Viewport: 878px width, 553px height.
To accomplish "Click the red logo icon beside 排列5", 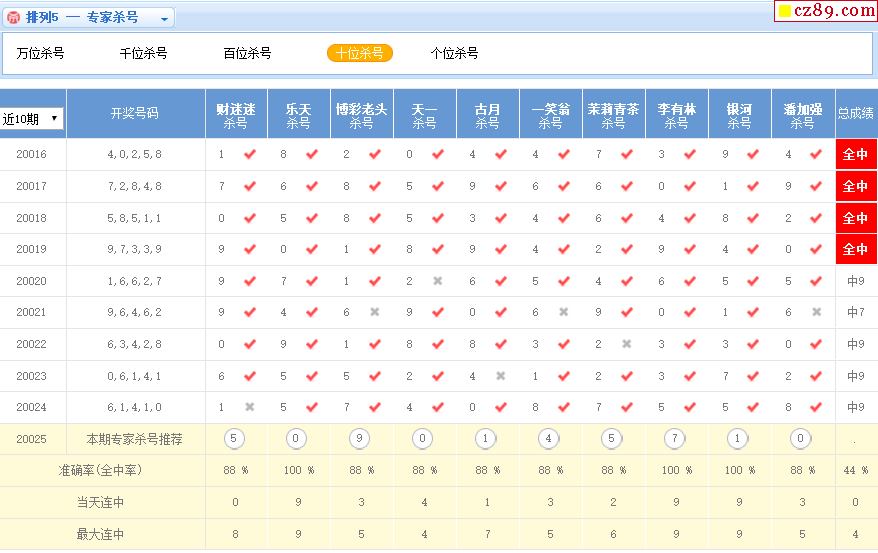I will tap(13, 18).
